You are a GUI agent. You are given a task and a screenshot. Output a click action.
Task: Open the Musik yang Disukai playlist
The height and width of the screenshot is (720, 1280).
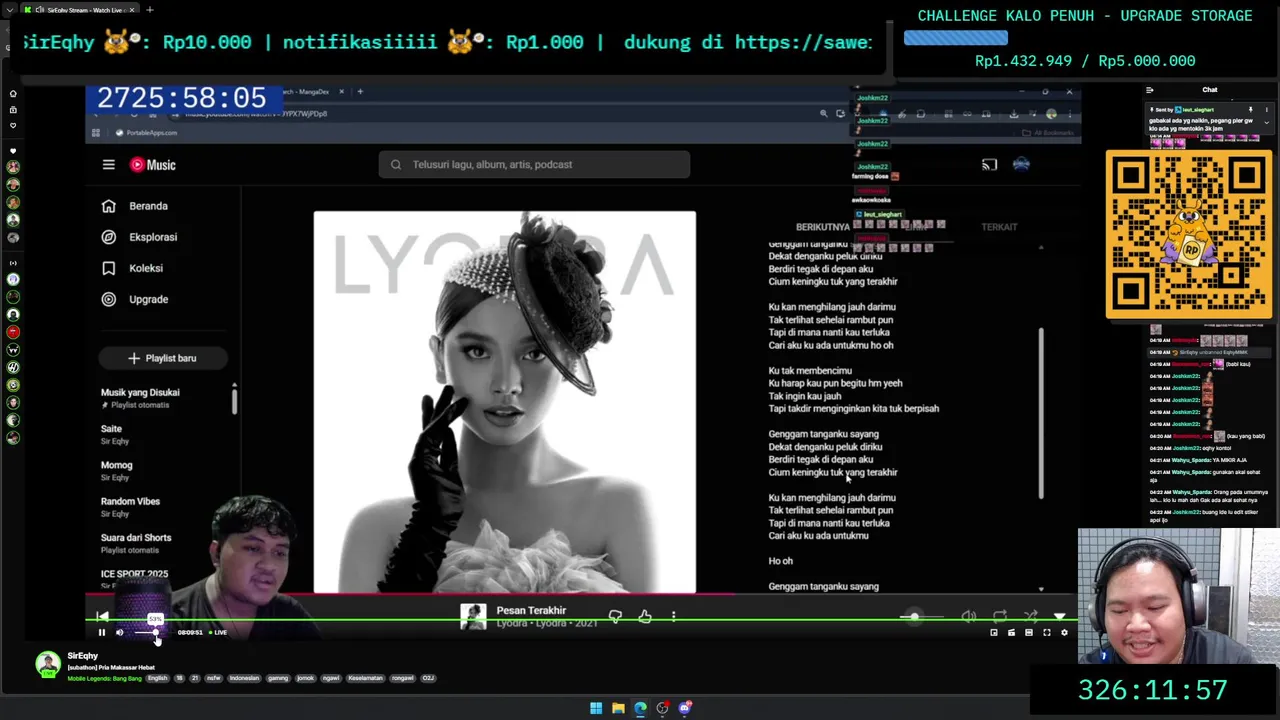[140, 398]
